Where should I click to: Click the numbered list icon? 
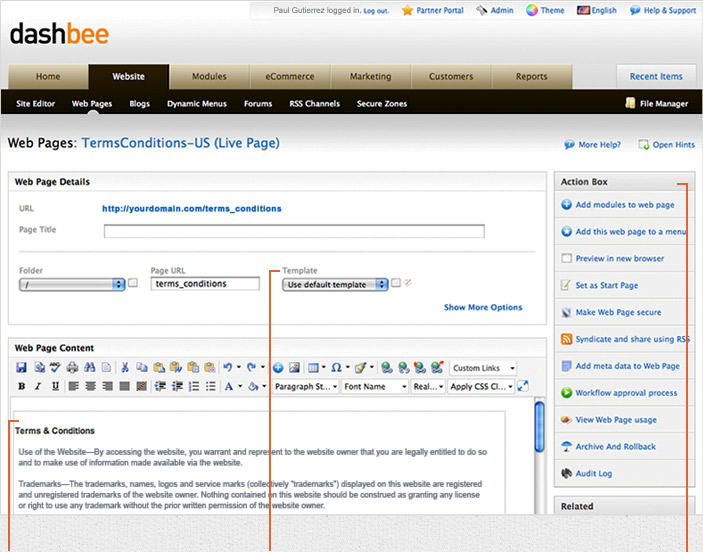click(194, 386)
